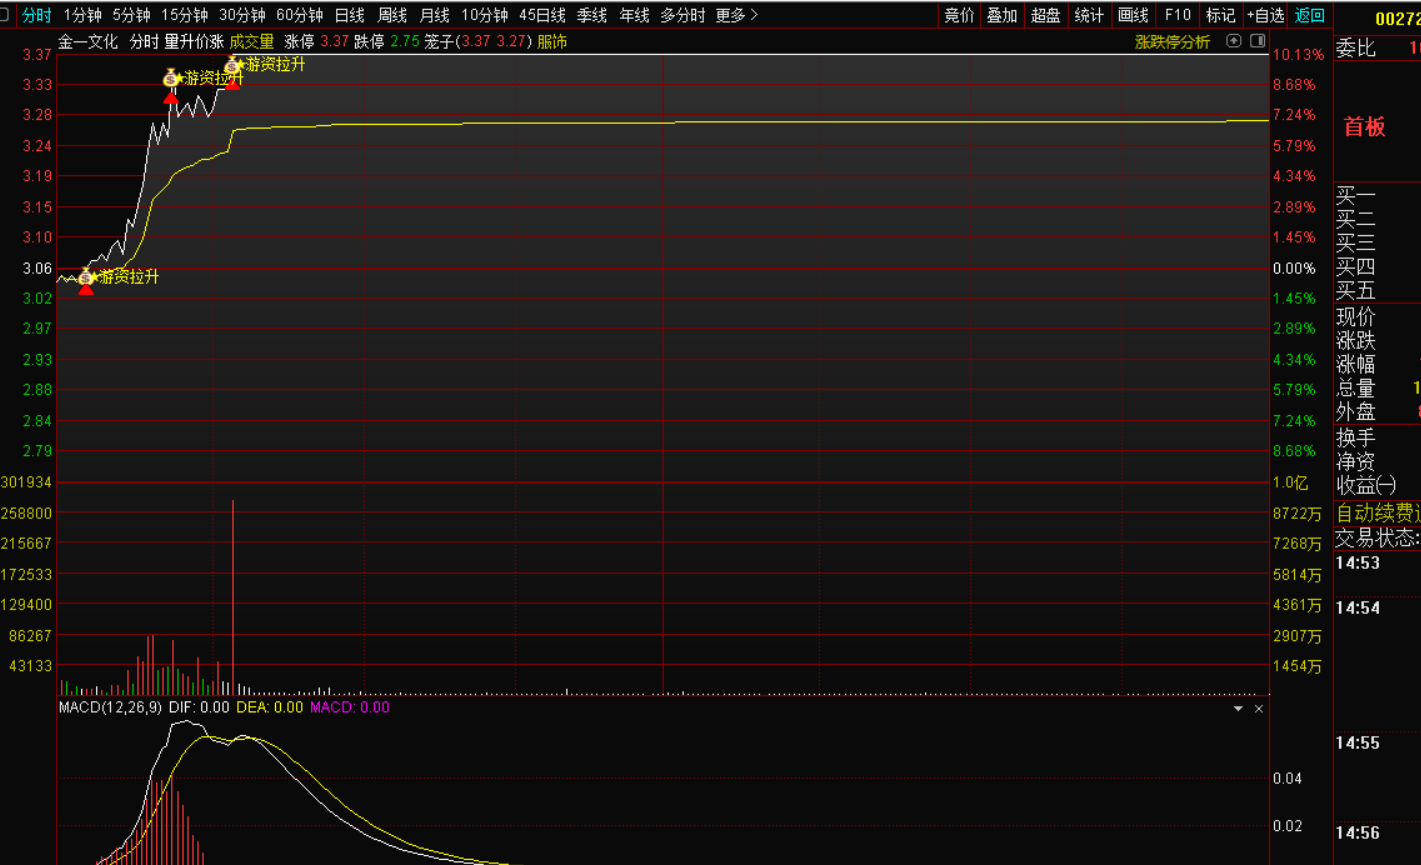1421x865 pixels.
Task: Open the 多分时 view option
Action: click(x=682, y=15)
